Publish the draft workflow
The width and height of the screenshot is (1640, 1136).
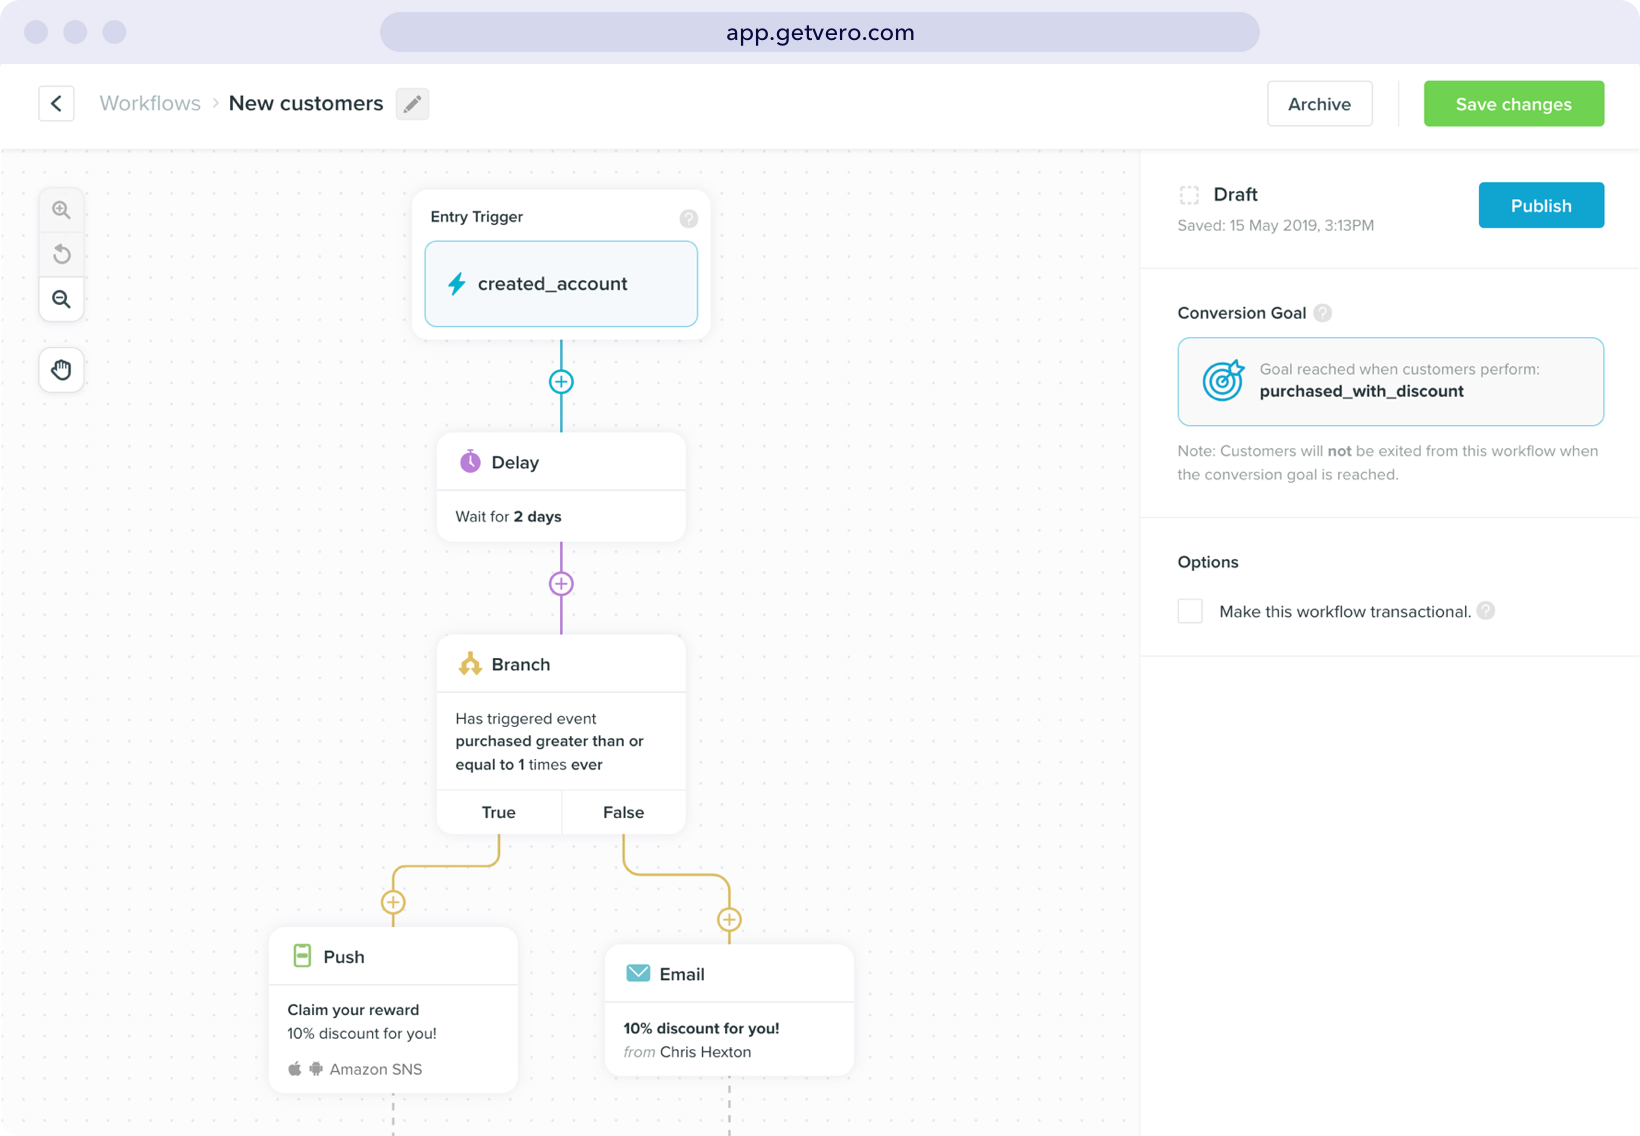(1540, 205)
